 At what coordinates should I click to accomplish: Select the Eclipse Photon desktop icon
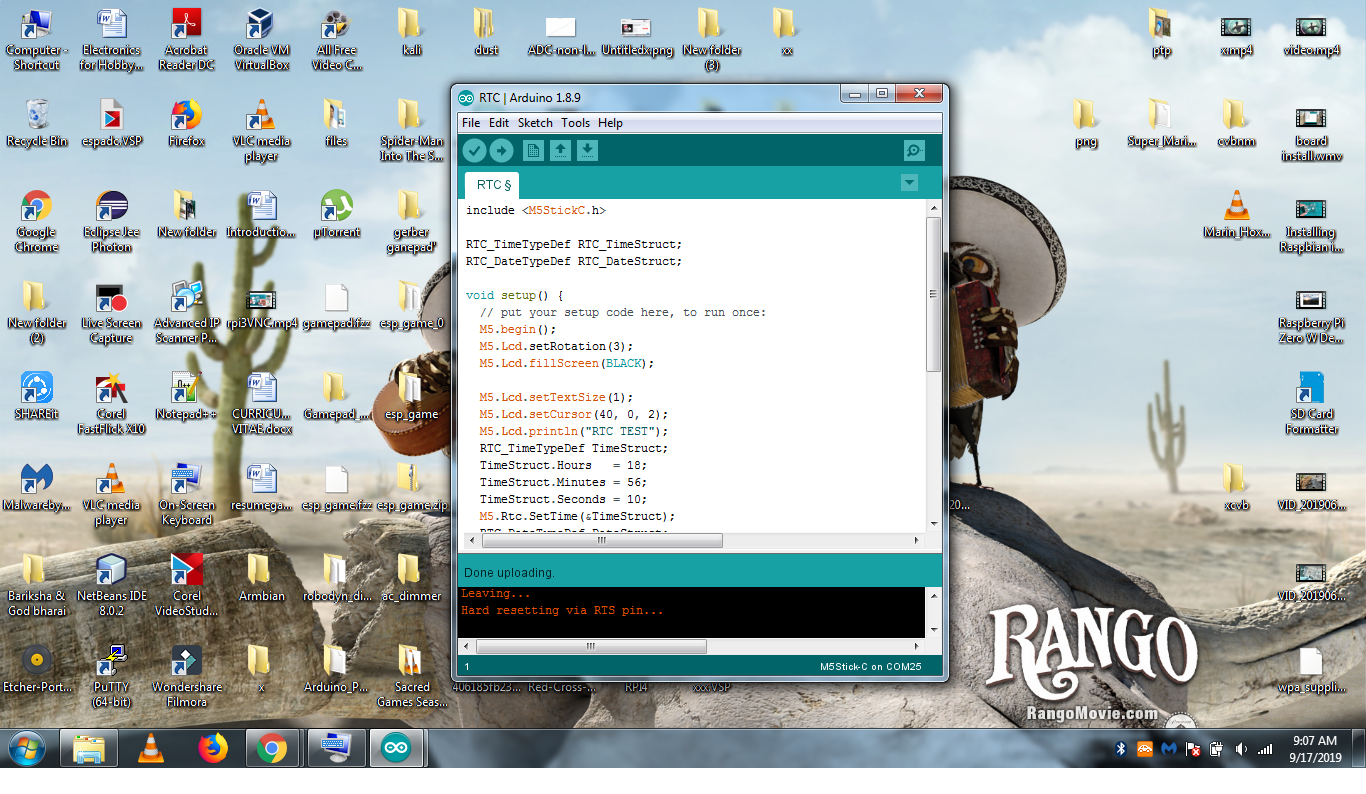(111, 221)
